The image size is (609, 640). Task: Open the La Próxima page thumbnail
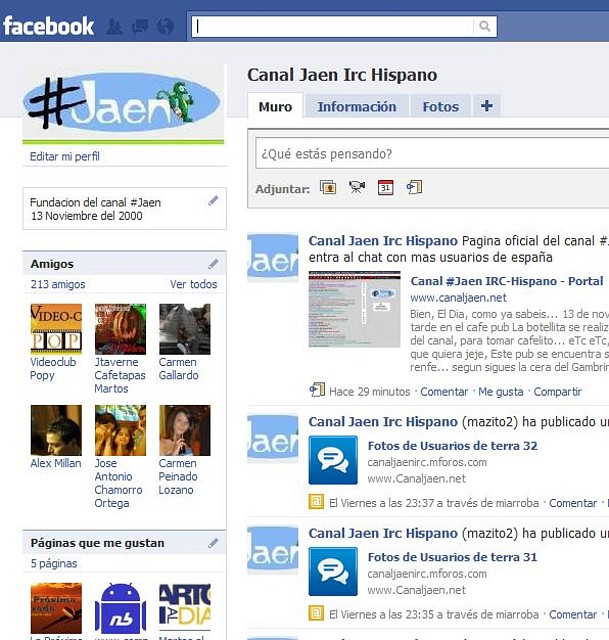[x=56, y=608]
